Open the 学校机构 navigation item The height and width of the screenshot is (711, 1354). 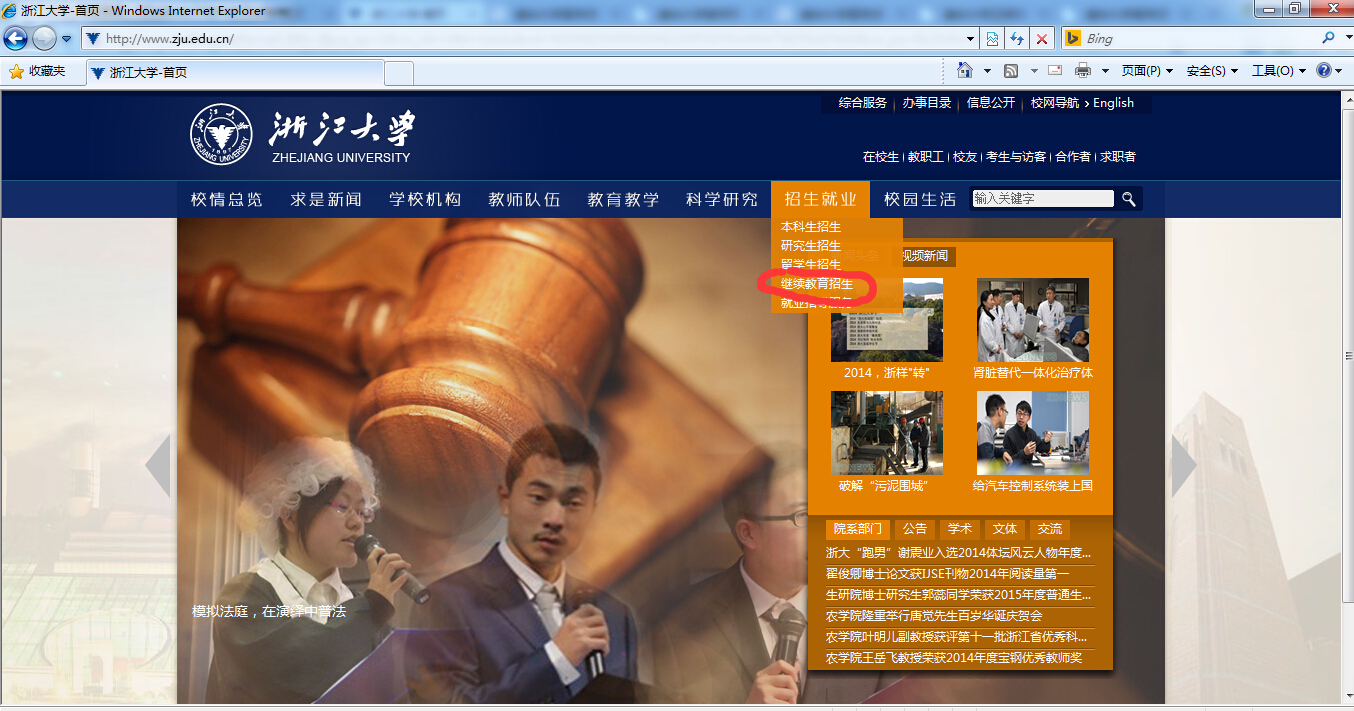click(425, 199)
